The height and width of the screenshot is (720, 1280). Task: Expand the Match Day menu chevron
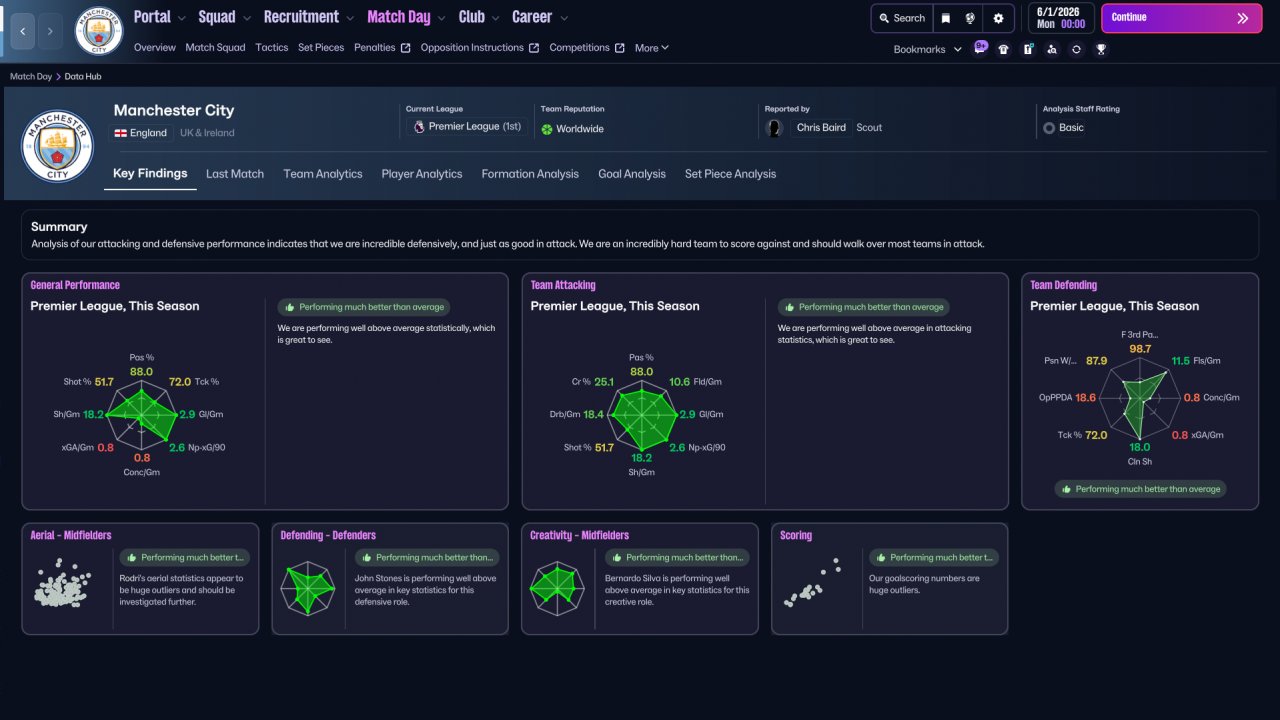[441, 18]
